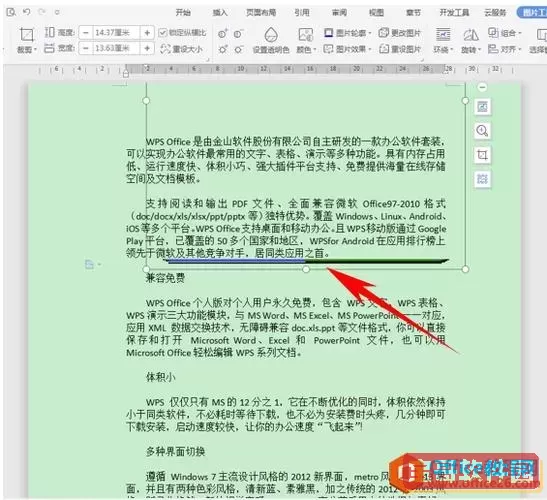
Task: Open the Wrap (环绕) dropdown
Action: [x=443, y=41]
